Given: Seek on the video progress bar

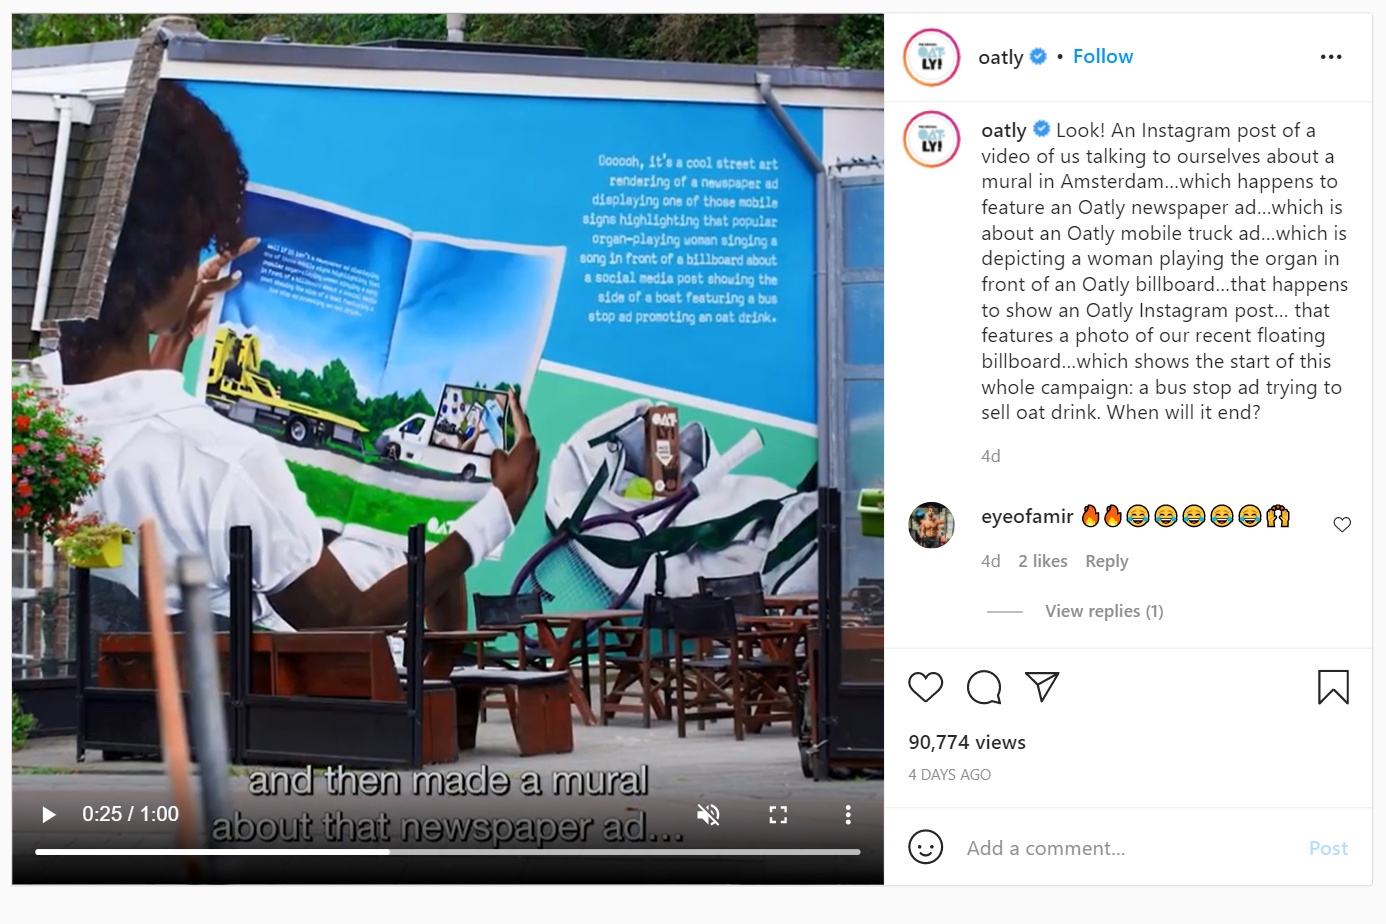Looking at the screenshot, I should click(447, 852).
